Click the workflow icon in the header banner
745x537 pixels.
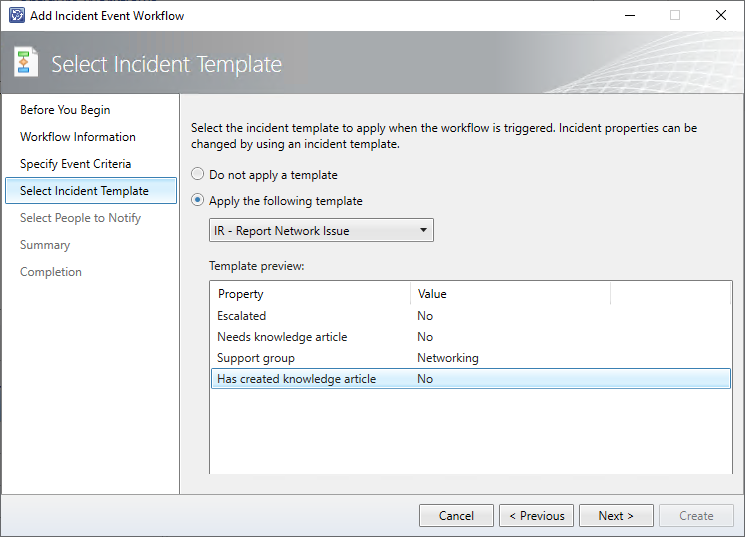click(x=26, y=62)
